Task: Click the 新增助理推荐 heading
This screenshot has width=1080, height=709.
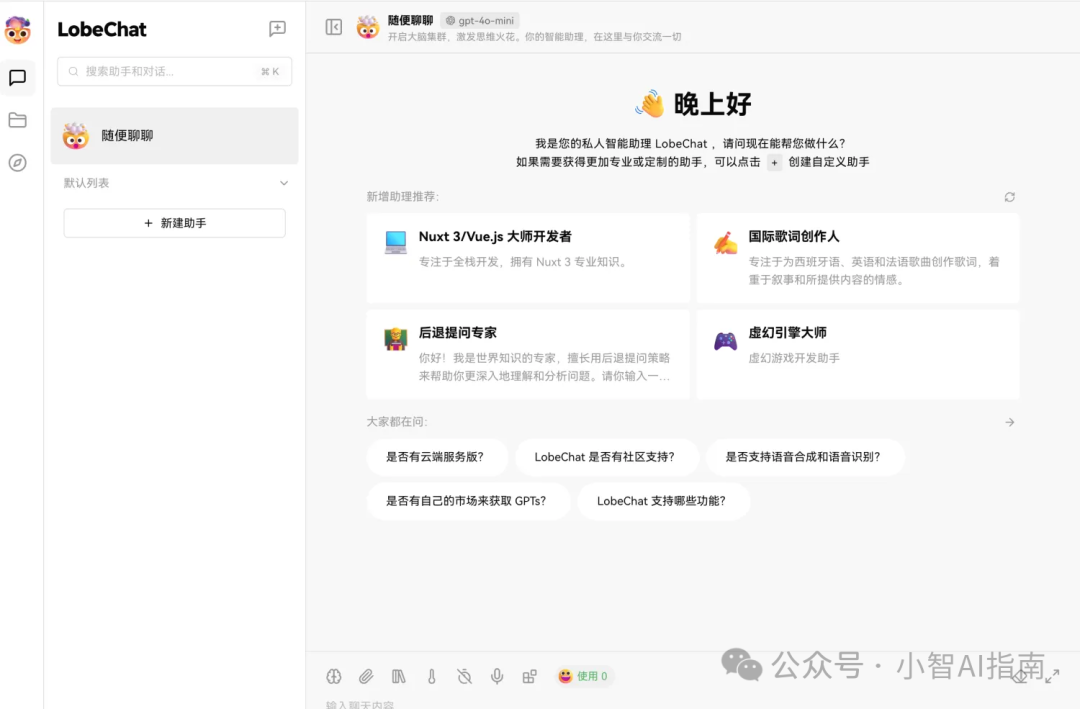Action: pyautogui.click(x=403, y=197)
